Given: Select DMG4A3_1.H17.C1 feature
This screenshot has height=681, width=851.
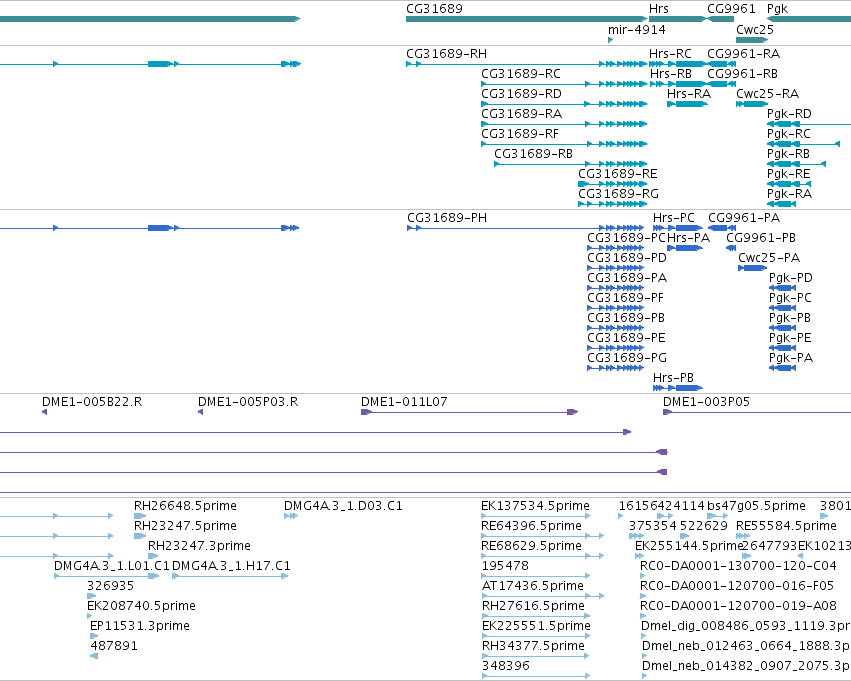Looking at the screenshot, I should click(230, 576).
